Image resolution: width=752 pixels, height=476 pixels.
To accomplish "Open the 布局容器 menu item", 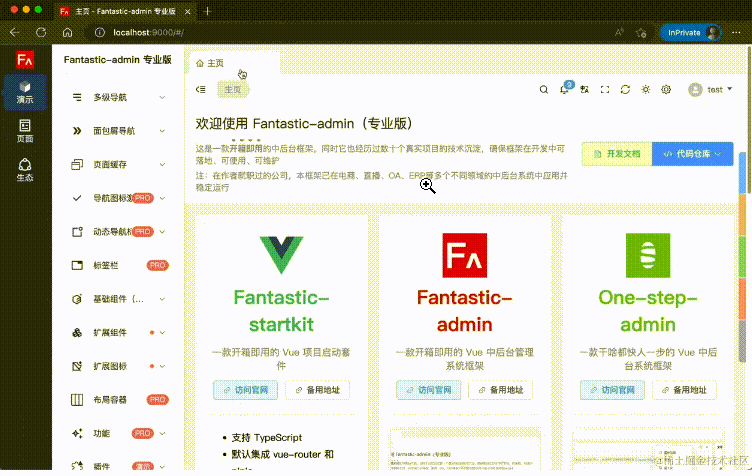I will pos(118,400).
